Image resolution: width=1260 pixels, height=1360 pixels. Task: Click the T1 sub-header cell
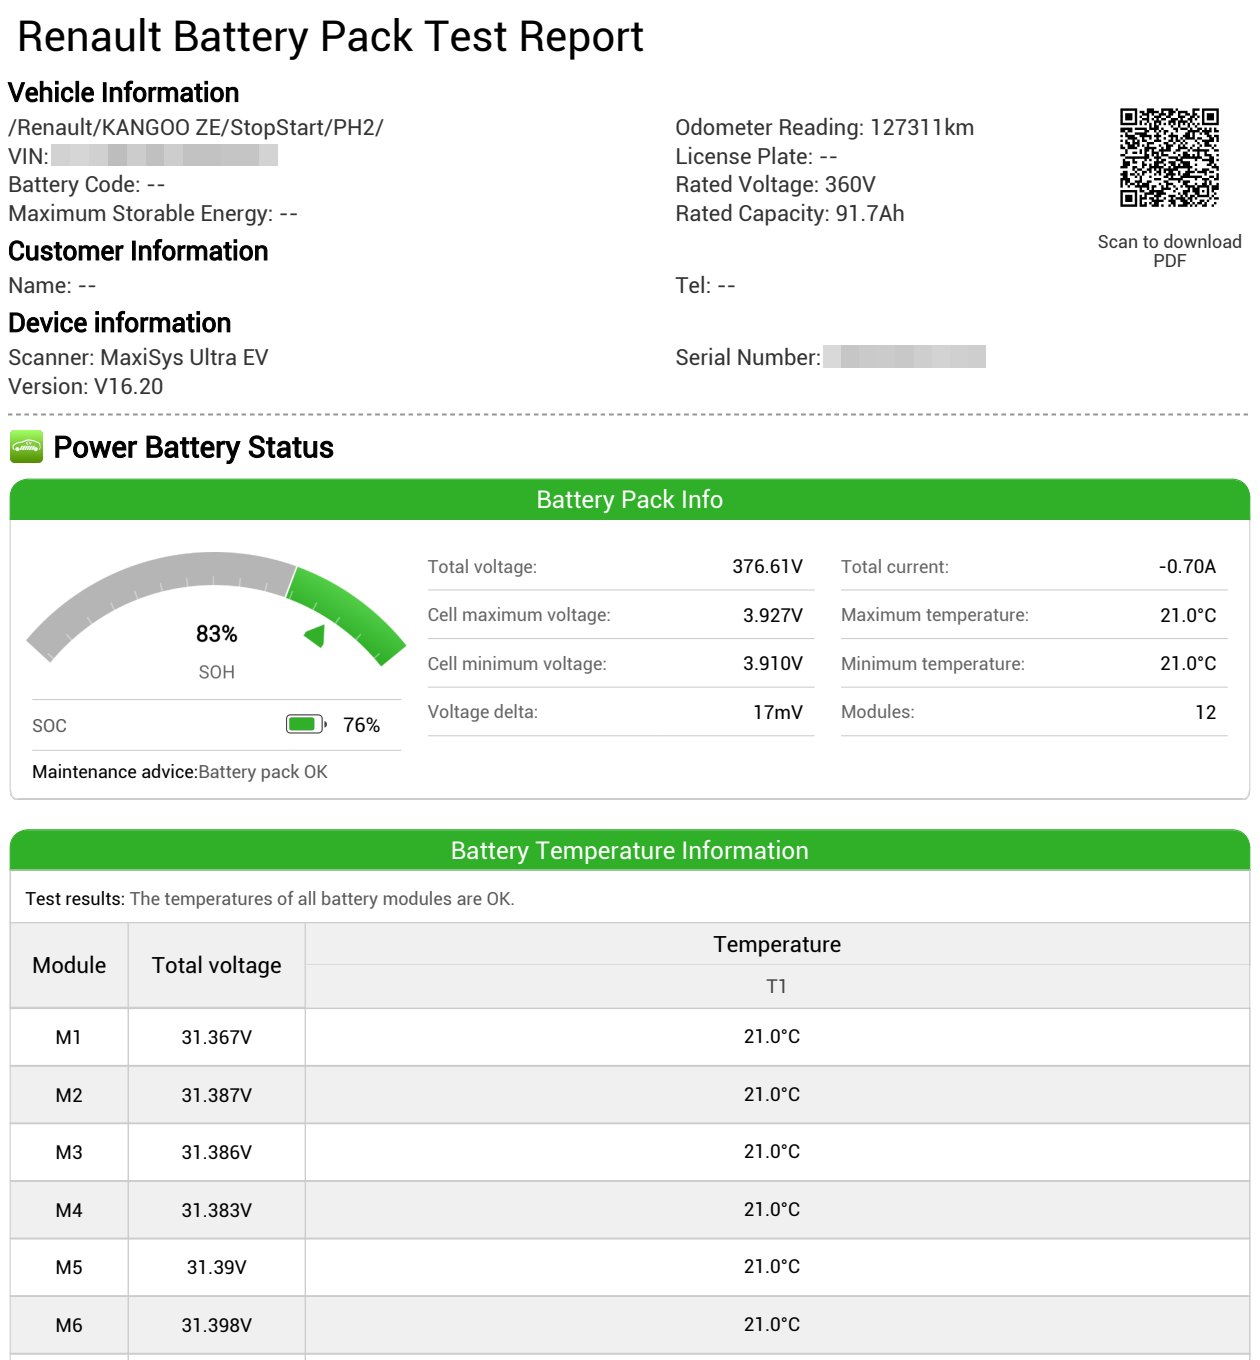click(777, 986)
